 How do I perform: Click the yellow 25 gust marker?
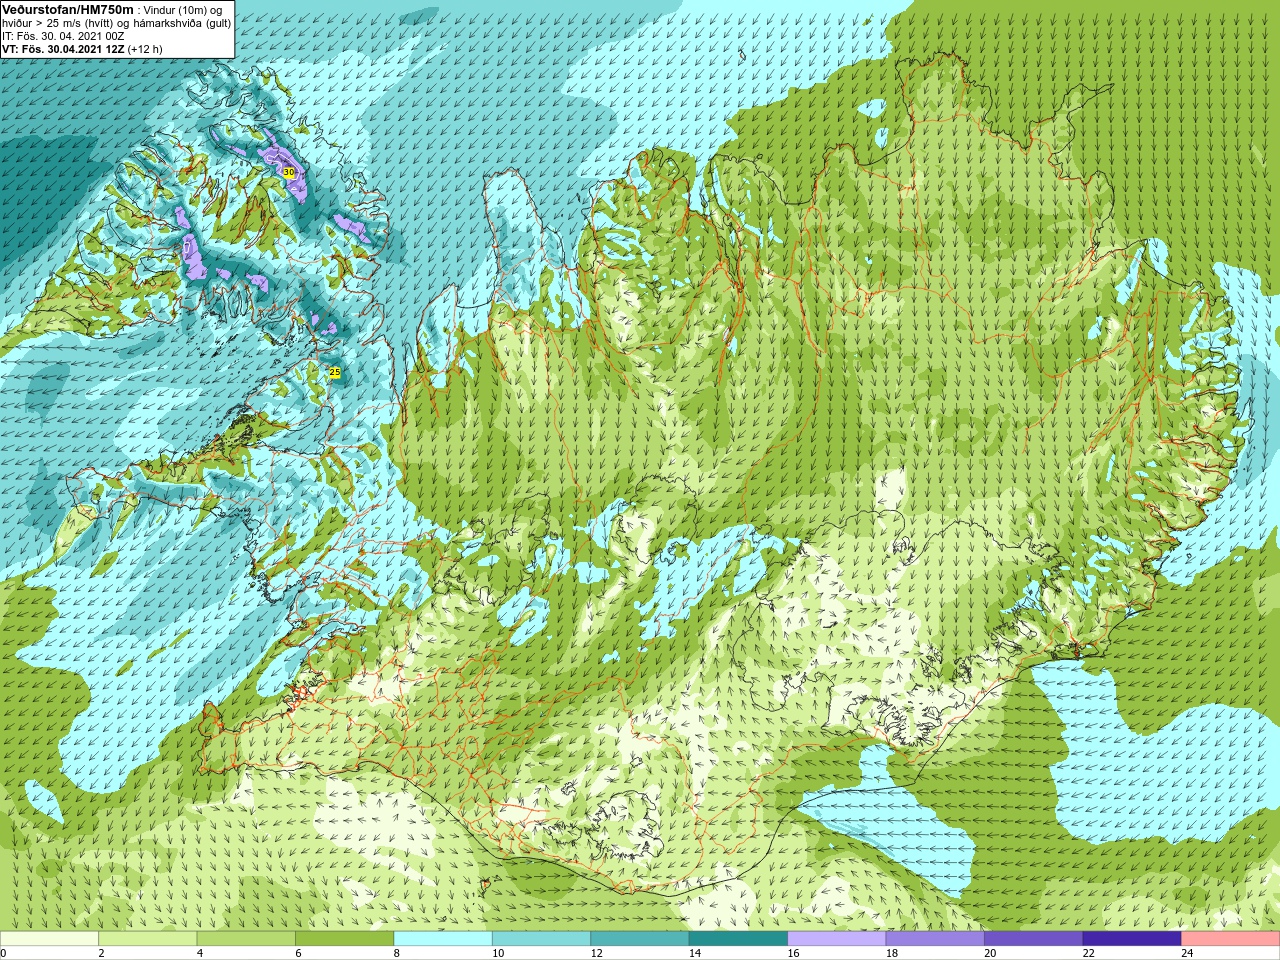click(x=335, y=372)
